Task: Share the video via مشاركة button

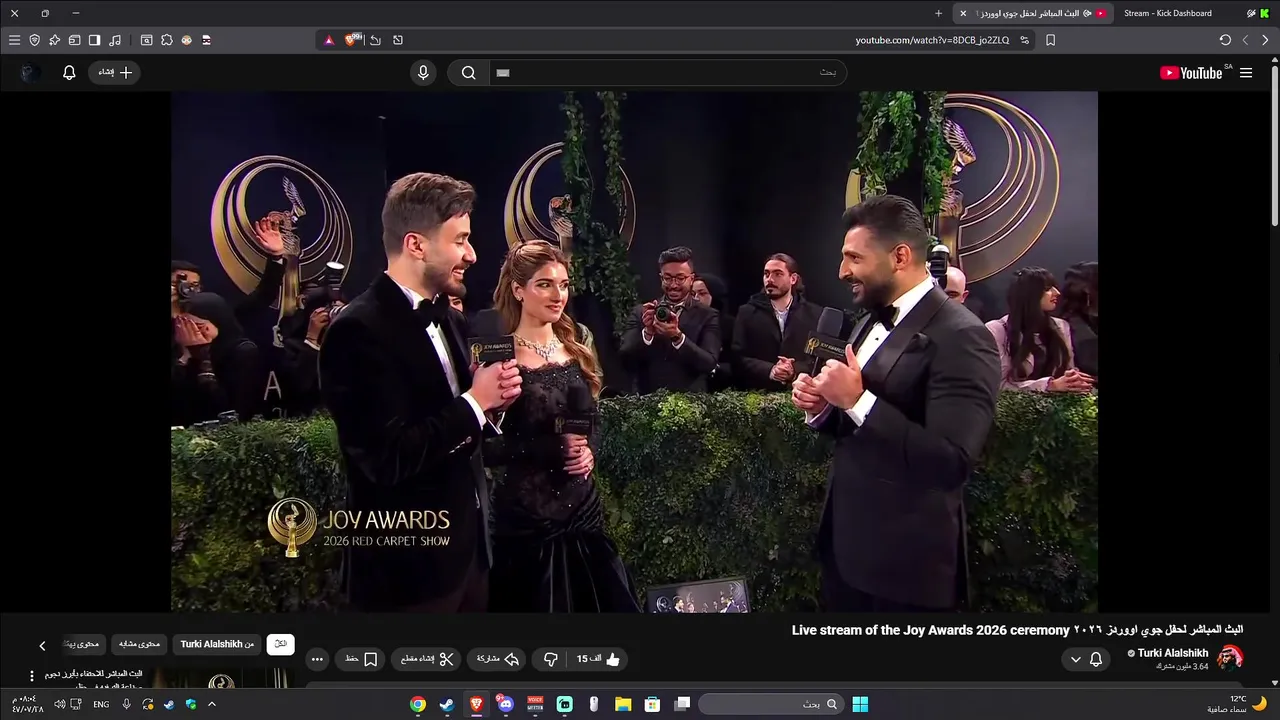Action: pos(498,659)
